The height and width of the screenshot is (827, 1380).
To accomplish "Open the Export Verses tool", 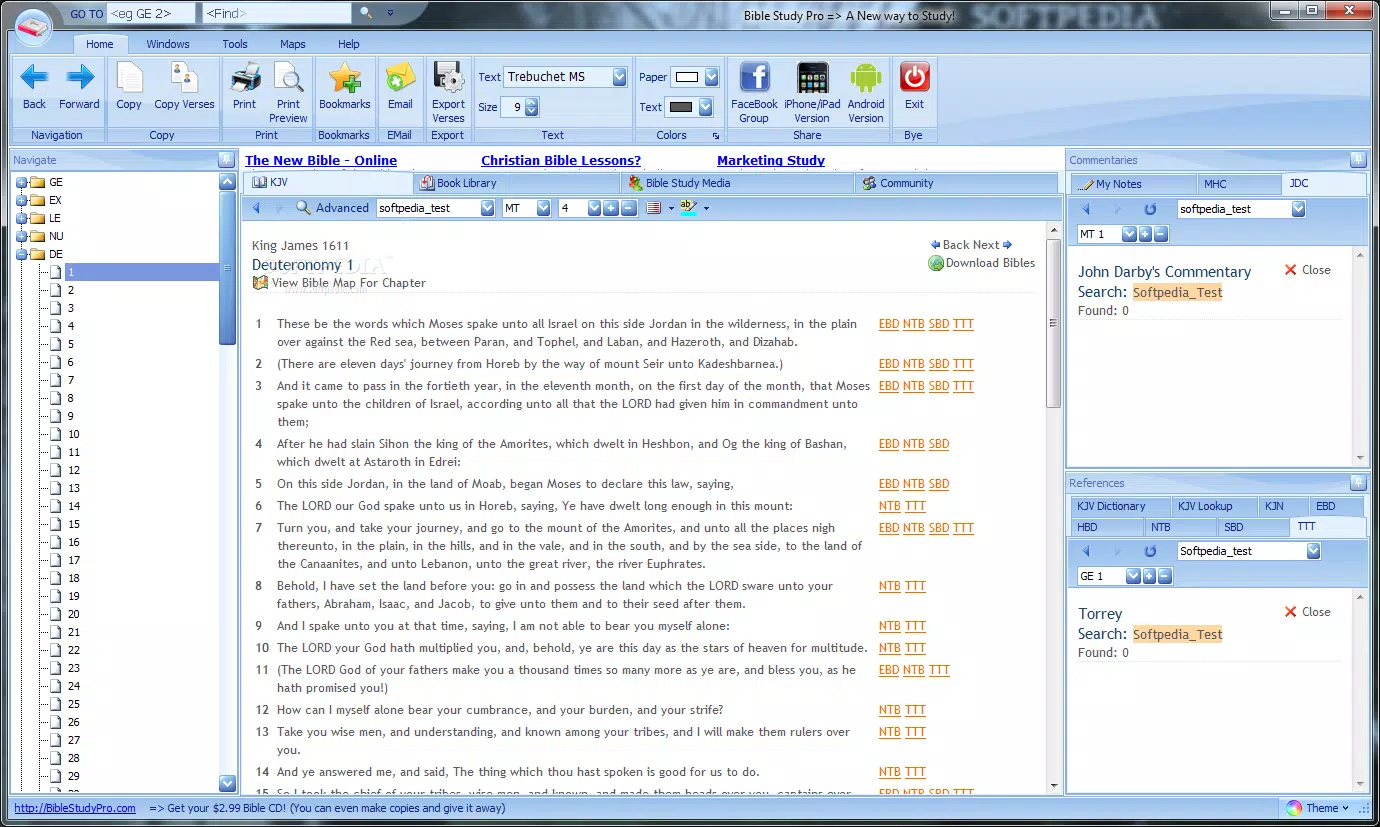I will 448,93.
